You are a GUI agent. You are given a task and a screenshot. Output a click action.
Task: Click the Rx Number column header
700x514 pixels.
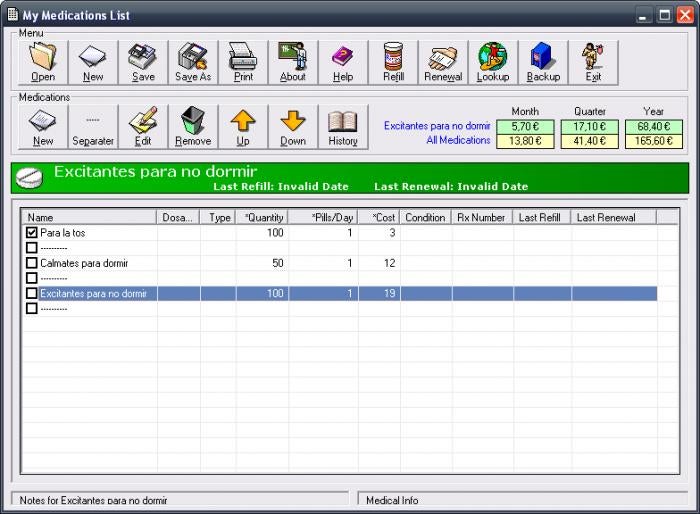[x=483, y=217]
